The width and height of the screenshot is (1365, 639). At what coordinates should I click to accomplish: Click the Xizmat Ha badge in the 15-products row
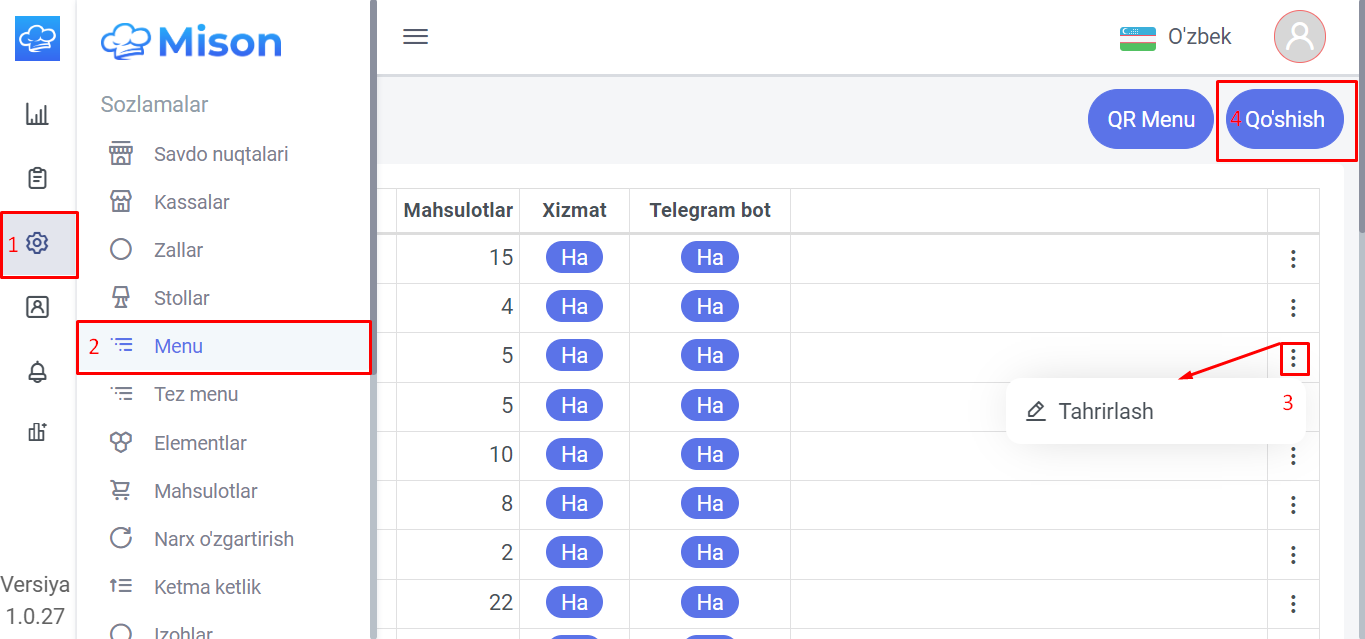point(574,258)
